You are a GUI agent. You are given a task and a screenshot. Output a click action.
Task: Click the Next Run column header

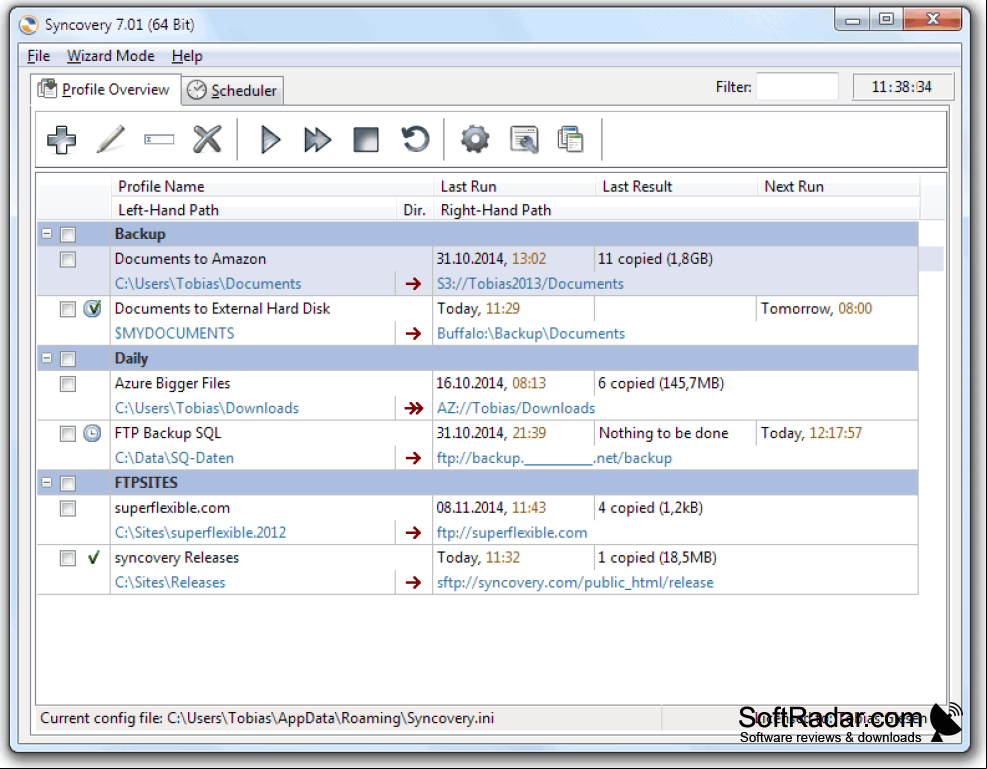838,186
